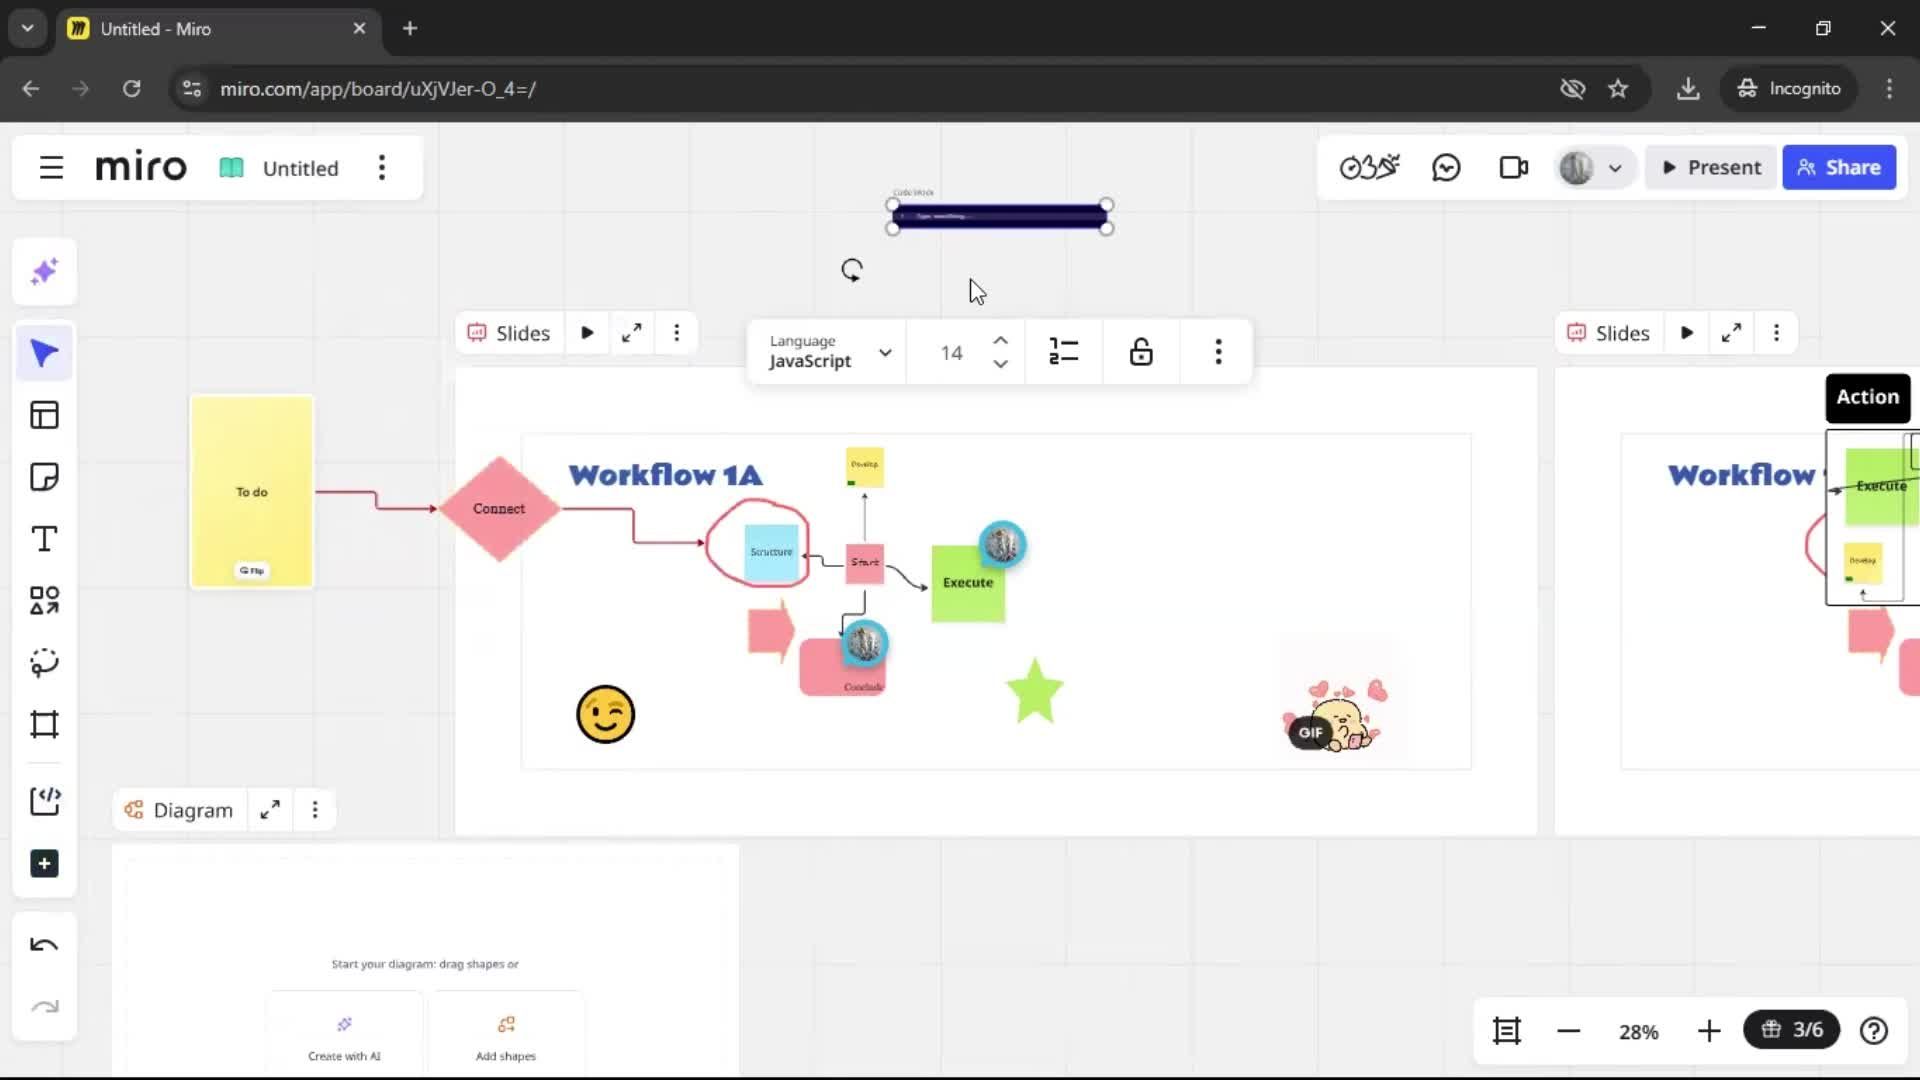Click the Diagram frame label

coord(179,810)
